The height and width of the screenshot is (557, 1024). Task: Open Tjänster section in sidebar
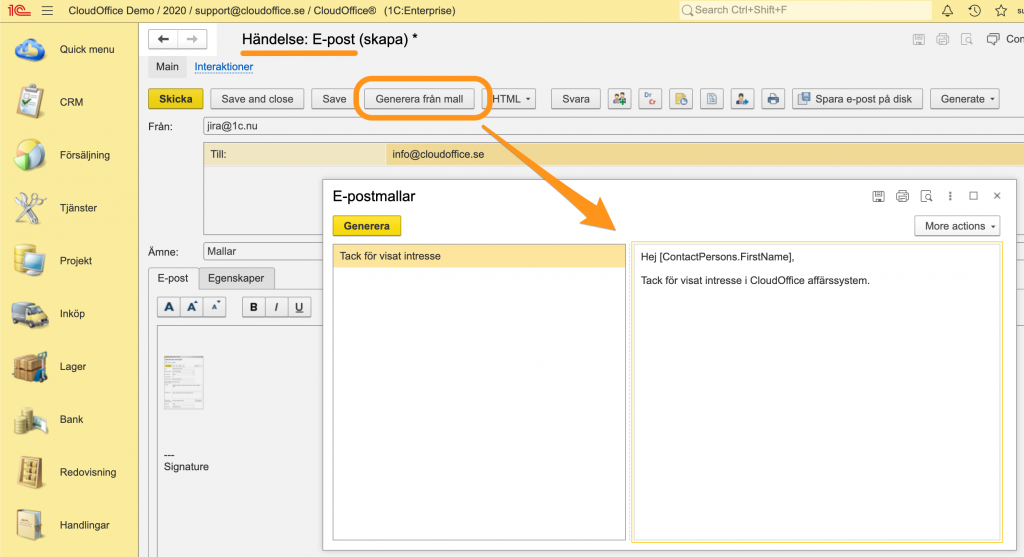[69, 208]
